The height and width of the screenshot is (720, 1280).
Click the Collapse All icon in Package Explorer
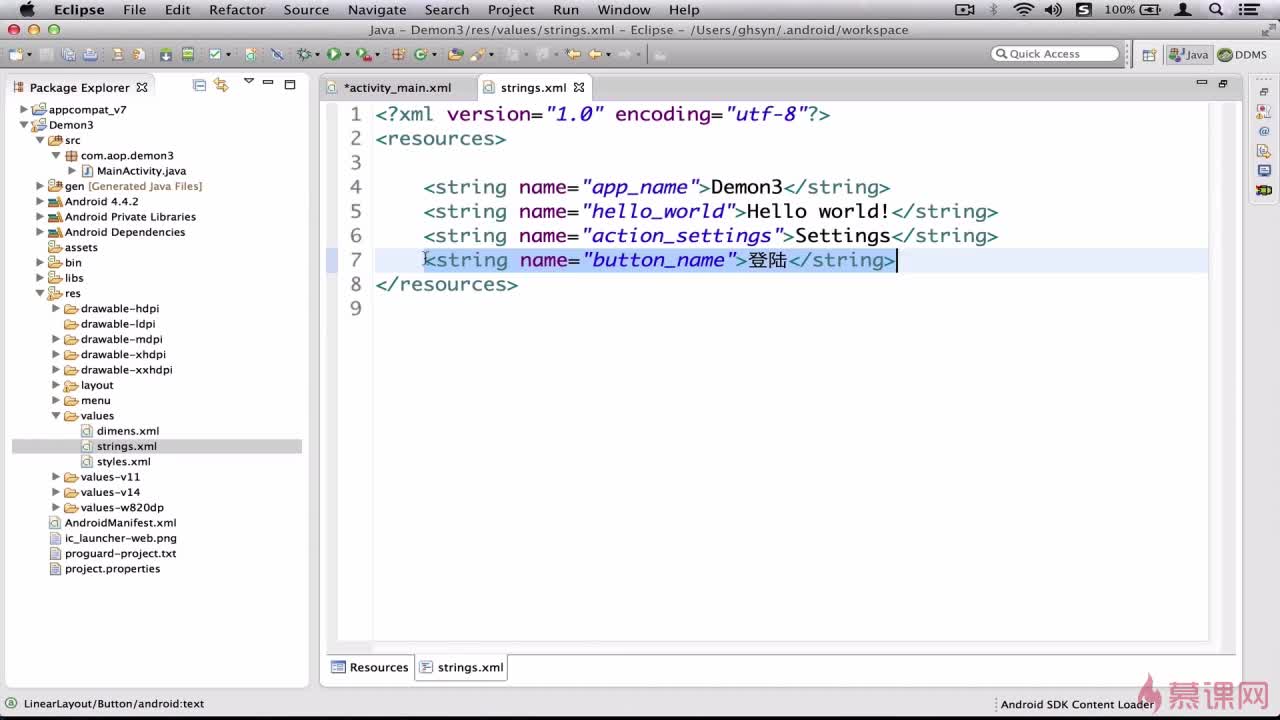click(199, 85)
